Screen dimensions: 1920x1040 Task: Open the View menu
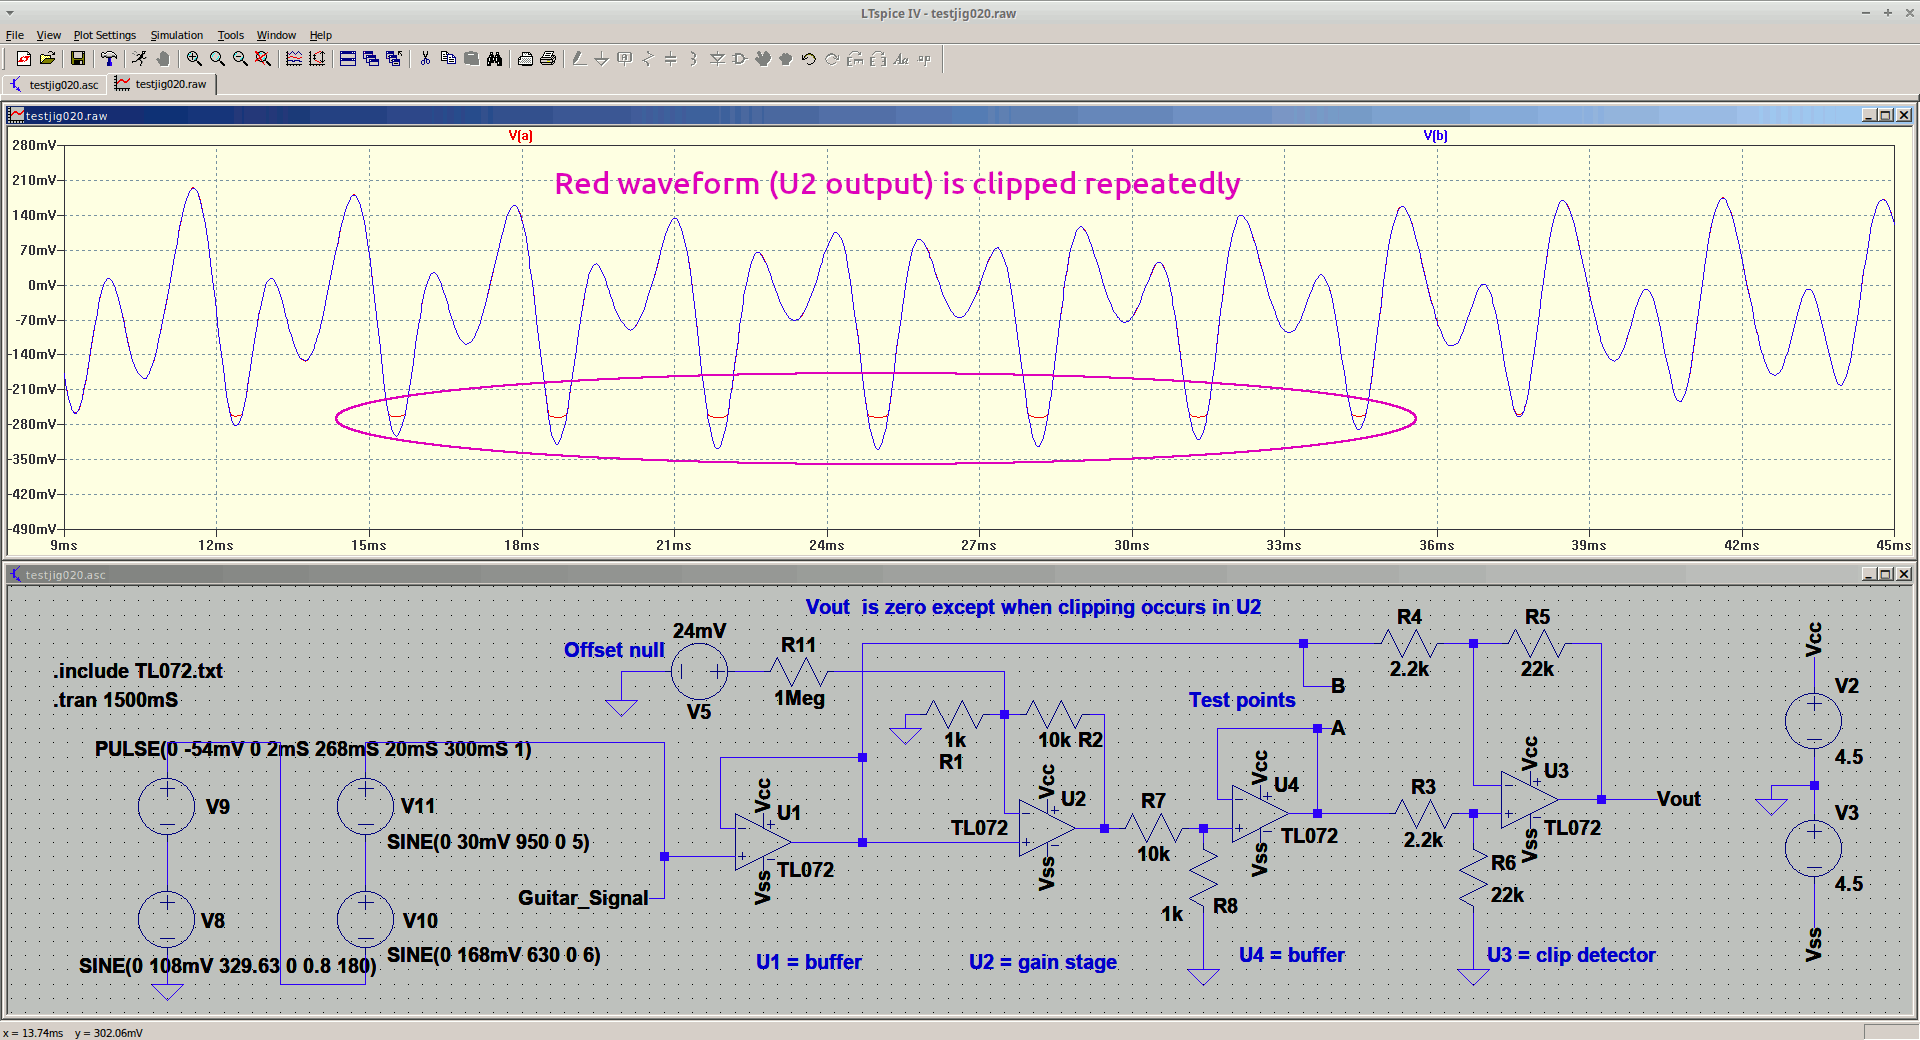[49, 35]
